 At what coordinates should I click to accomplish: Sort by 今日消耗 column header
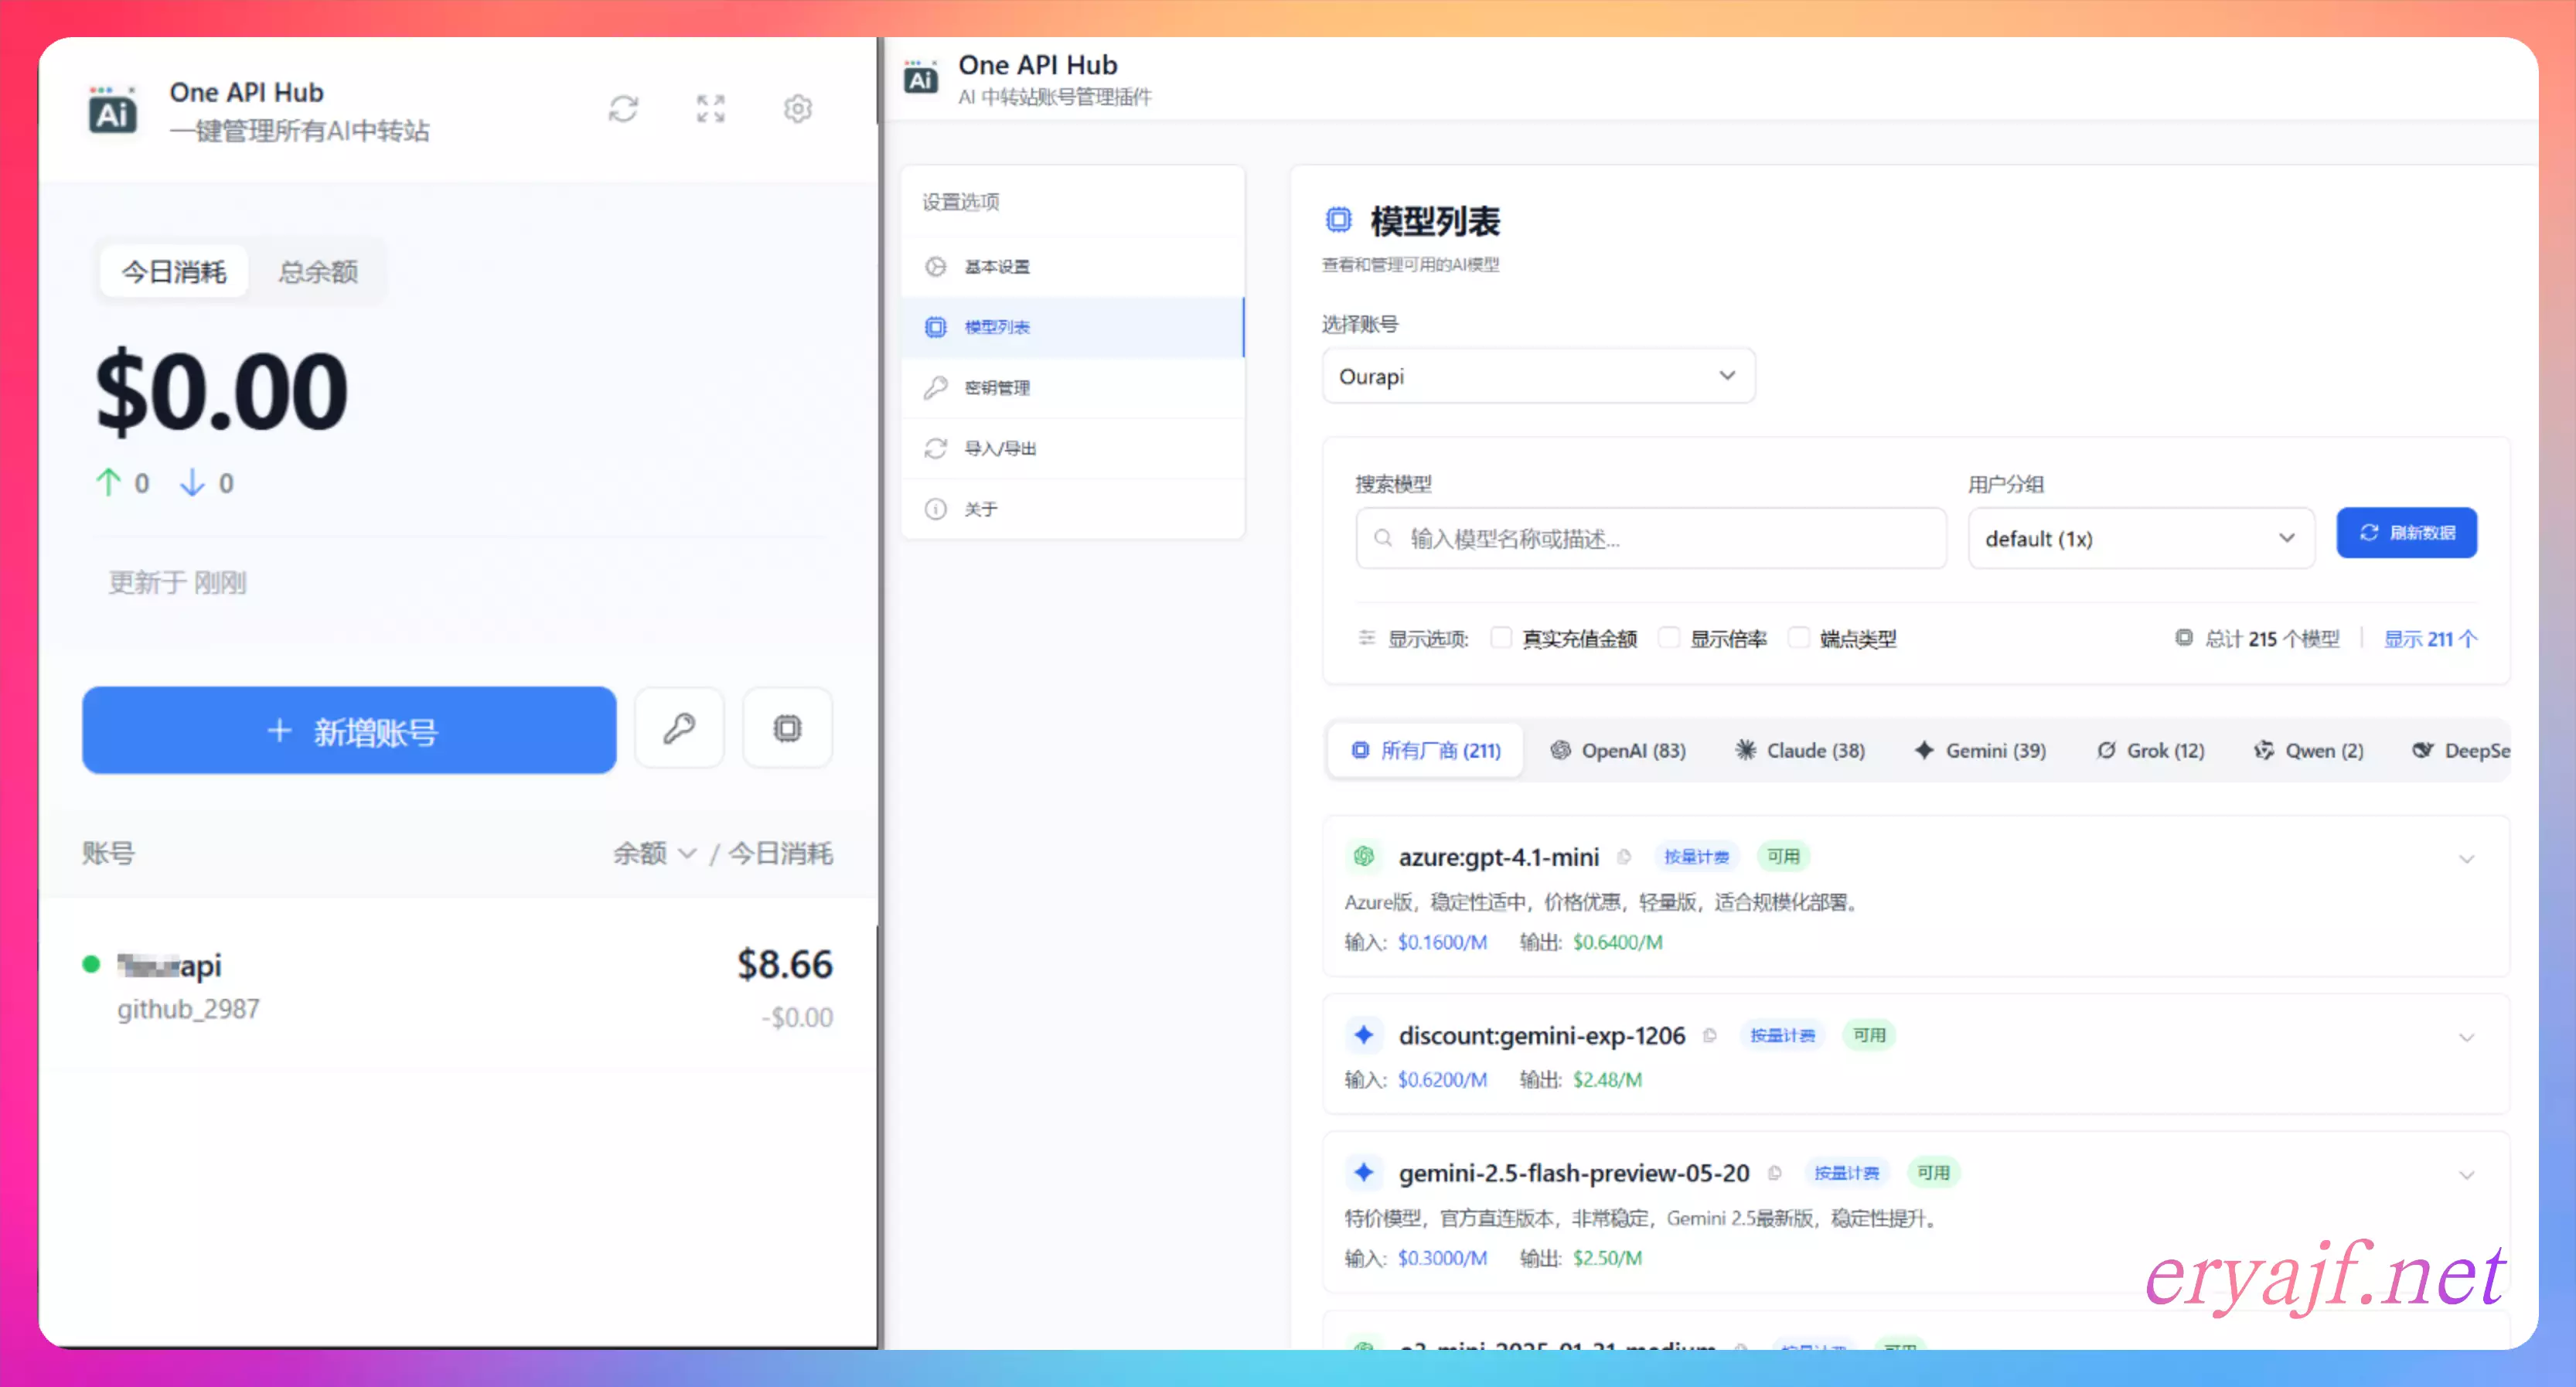(x=780, y=853)
